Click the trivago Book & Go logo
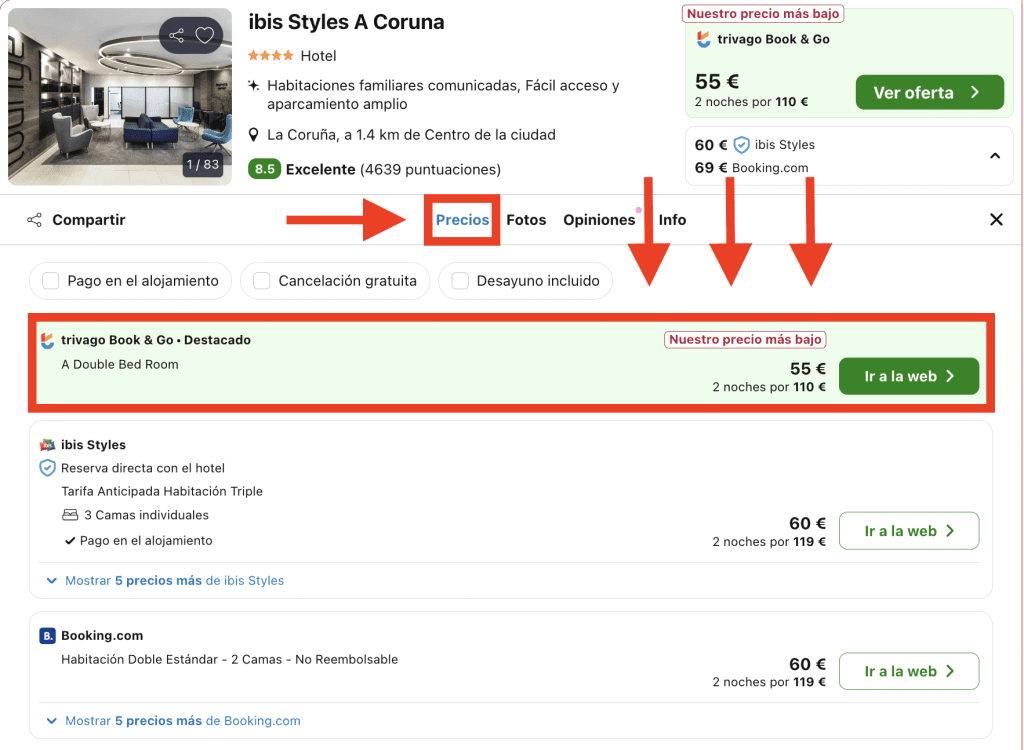The width and height of the screenshot is (1024, 750). [47, 340]
